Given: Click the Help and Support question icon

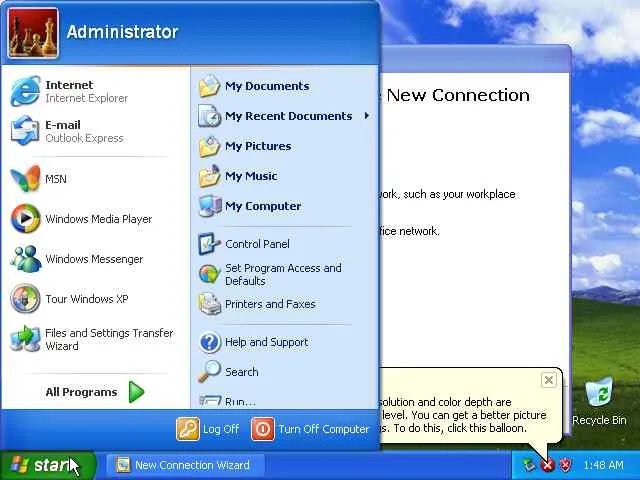Looking at the screenshot, I should (x=210, y=342).
